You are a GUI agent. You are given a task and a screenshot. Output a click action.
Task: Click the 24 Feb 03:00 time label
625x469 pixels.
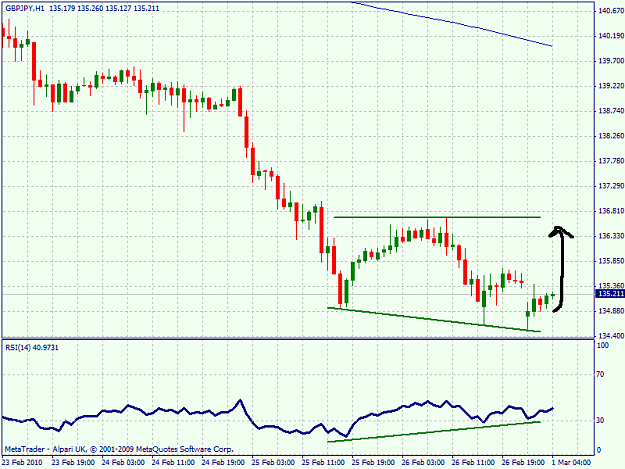(123, 462)
